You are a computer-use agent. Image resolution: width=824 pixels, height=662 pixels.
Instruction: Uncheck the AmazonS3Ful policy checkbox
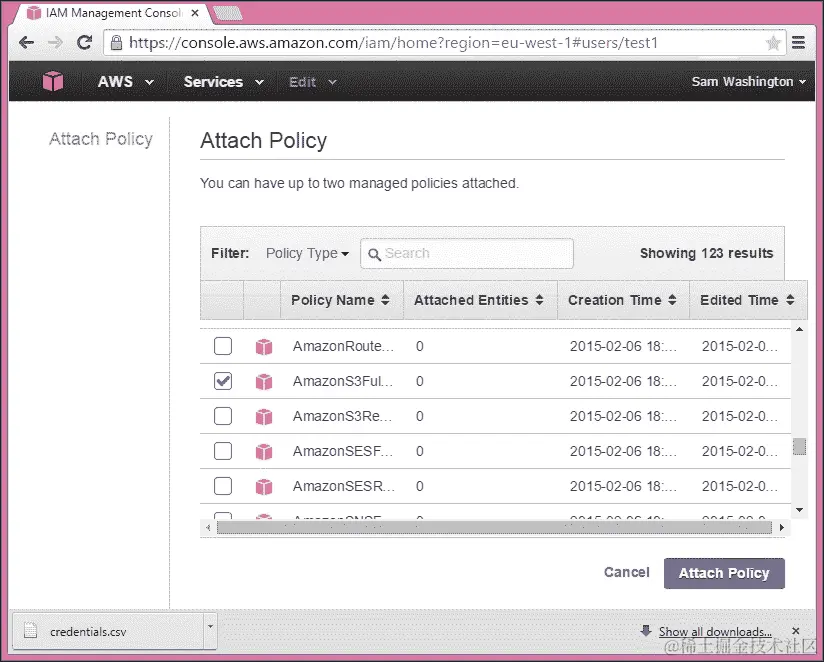(x=222, y=382)
